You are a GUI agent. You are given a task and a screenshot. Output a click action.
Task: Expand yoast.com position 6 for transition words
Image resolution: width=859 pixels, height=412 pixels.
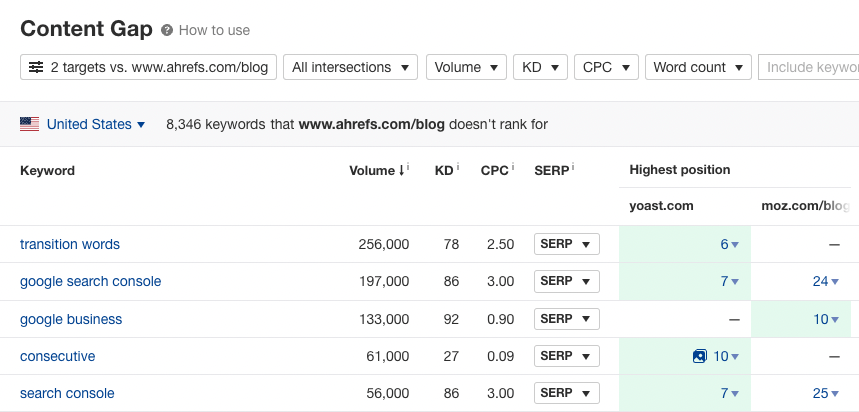[729, 244]
